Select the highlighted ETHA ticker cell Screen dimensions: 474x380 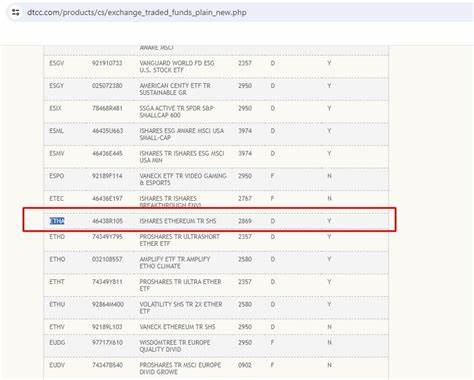click(57, 221)
